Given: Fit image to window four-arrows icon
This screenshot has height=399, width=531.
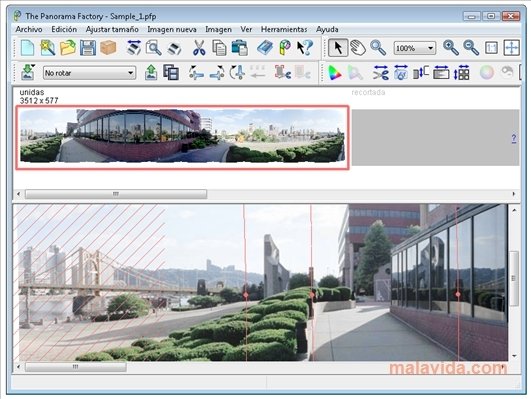Looking at the screenshot, I should (x=511, y=48).
